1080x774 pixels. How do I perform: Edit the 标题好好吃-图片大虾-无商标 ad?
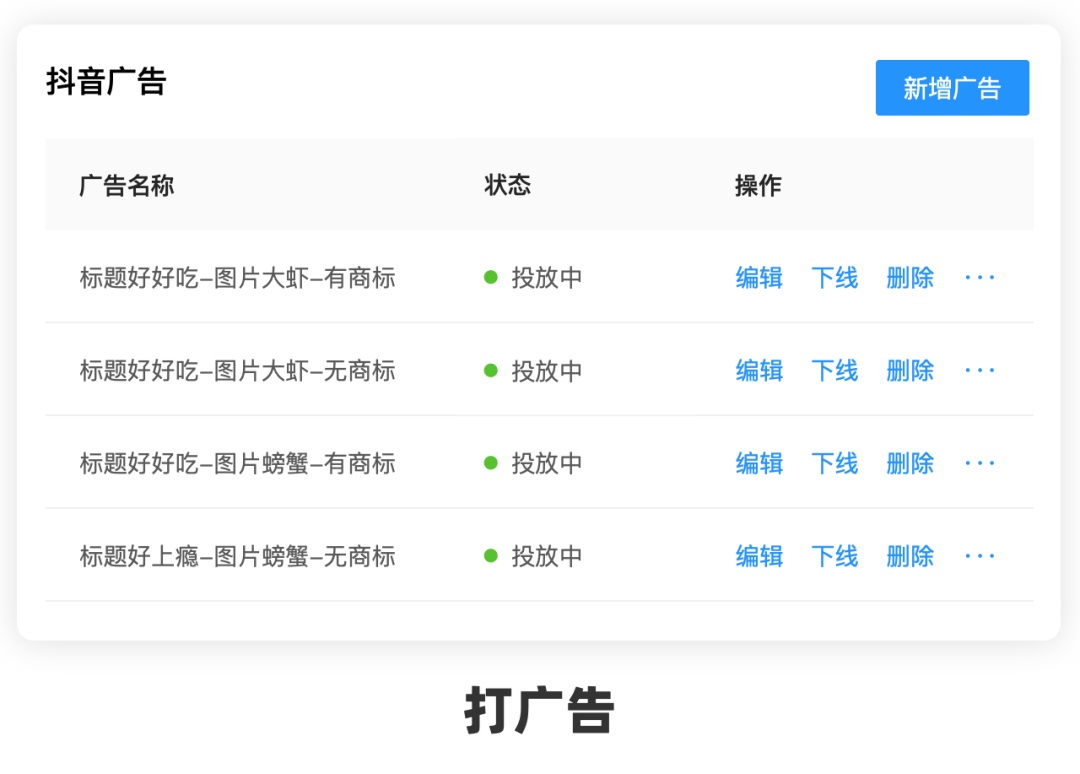point(759,370)
